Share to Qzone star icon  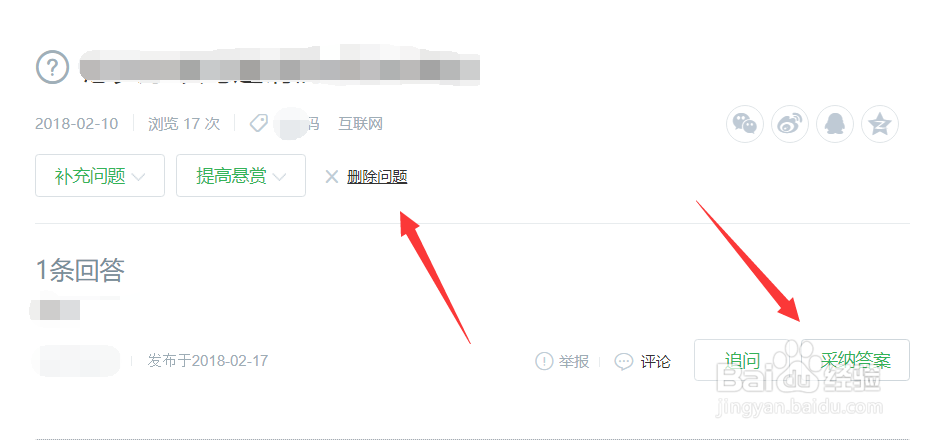click(880, 124)
